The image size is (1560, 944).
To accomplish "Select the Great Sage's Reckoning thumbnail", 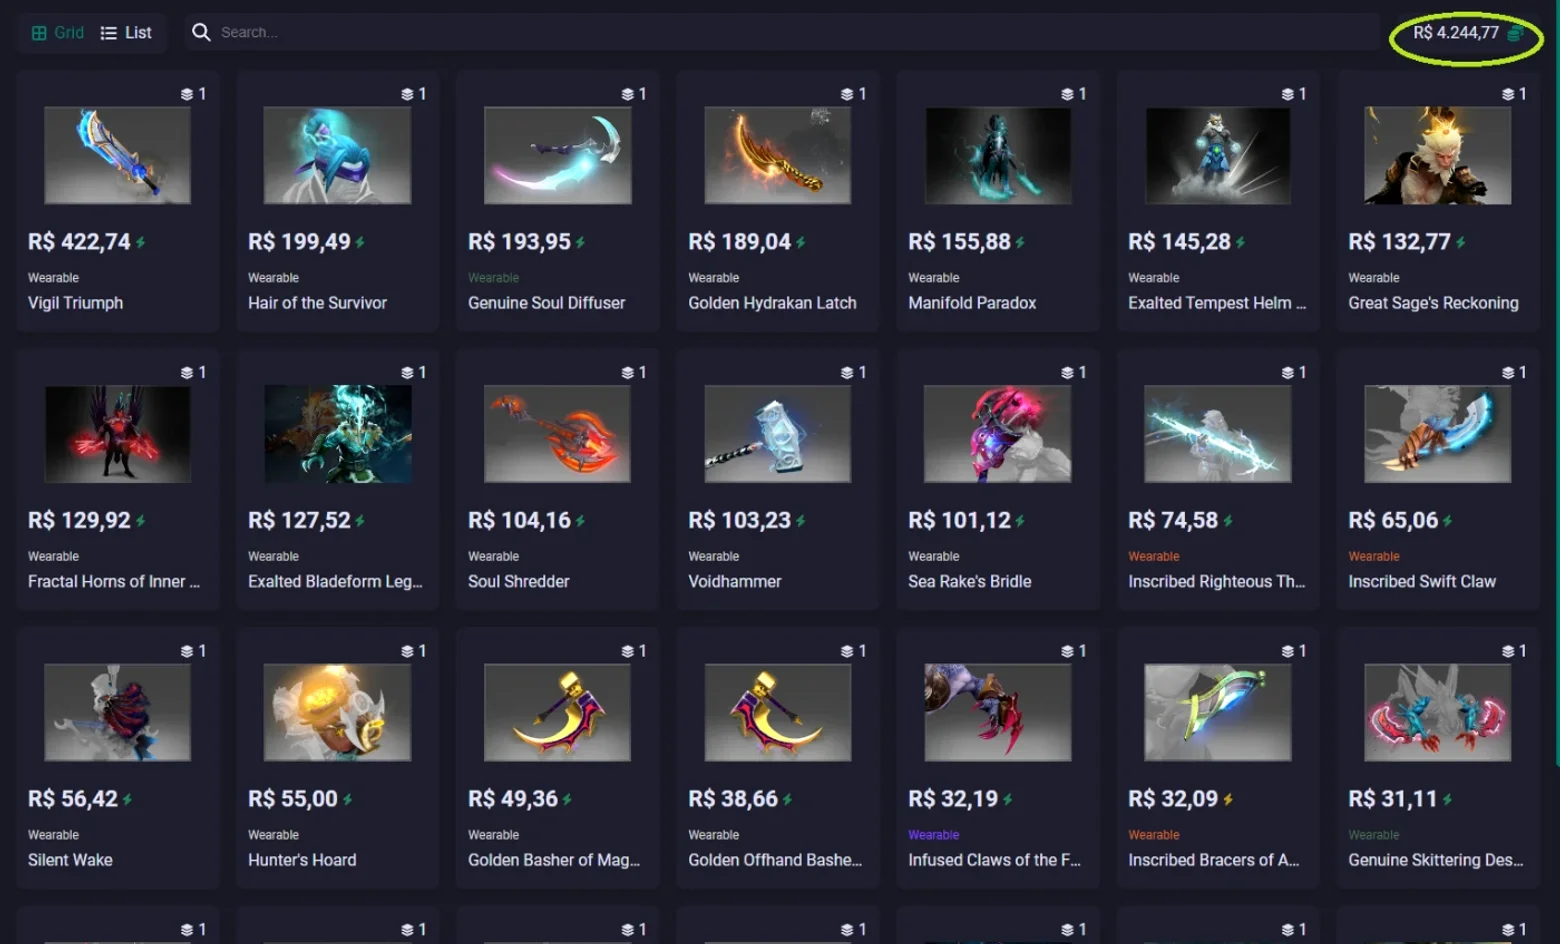I will 1438,156.
